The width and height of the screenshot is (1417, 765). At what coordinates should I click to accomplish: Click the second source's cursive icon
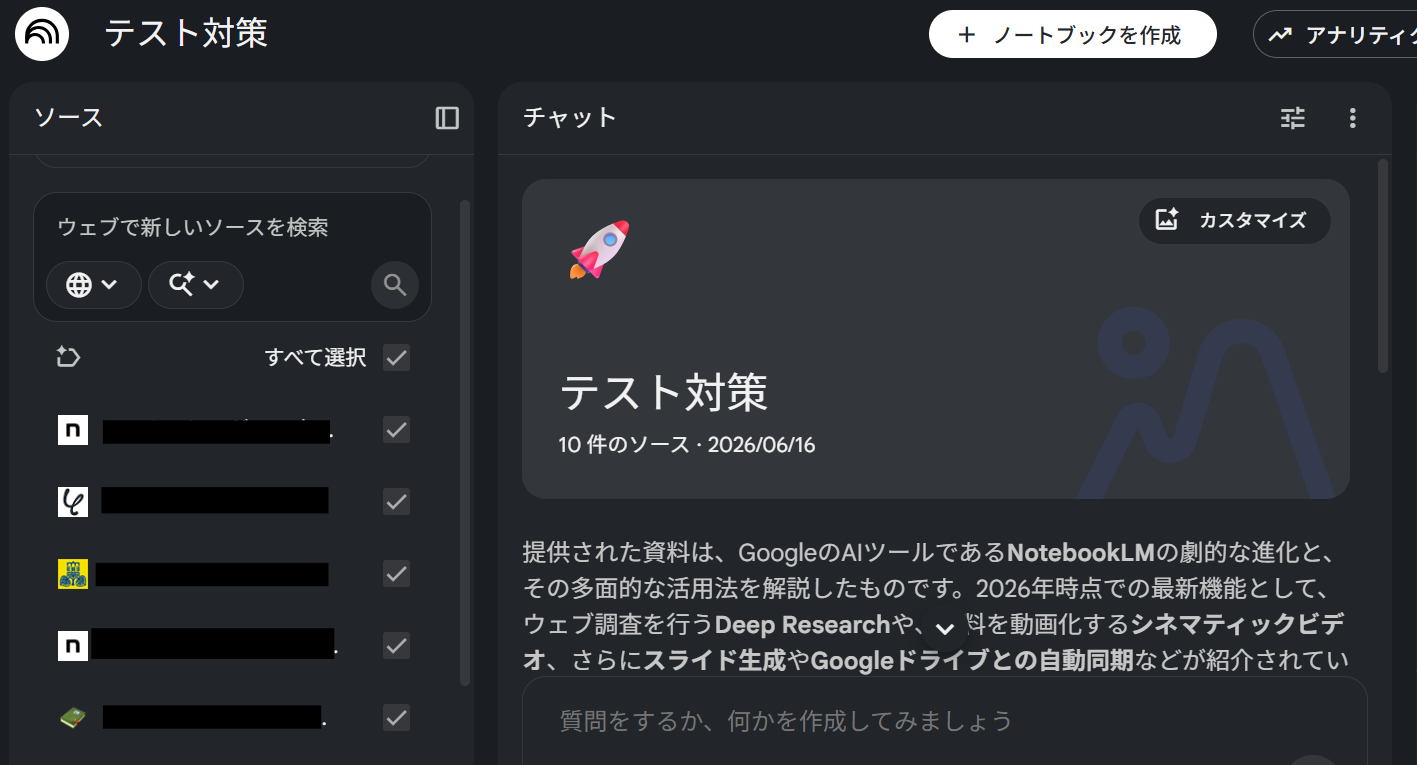click(73, 502)
